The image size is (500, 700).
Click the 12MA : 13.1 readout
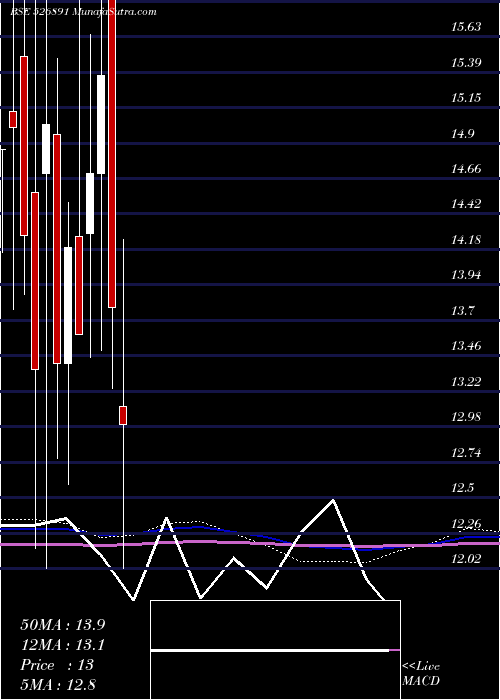pyautogui.click(x=63, y=645)
